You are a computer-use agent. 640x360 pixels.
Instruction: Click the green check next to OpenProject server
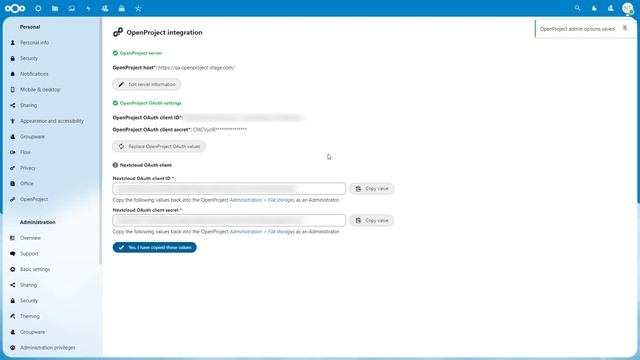coord(115,53)
